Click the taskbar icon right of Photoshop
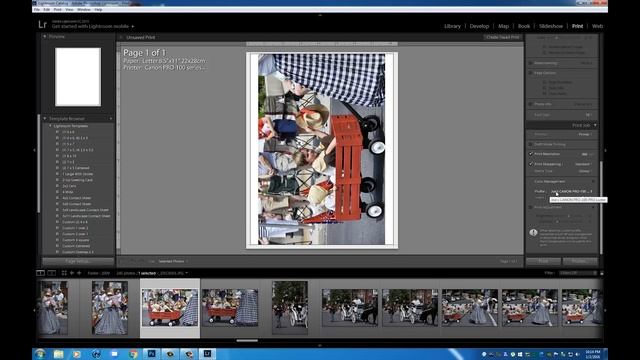The image size is (640, 360). [170, 354]
